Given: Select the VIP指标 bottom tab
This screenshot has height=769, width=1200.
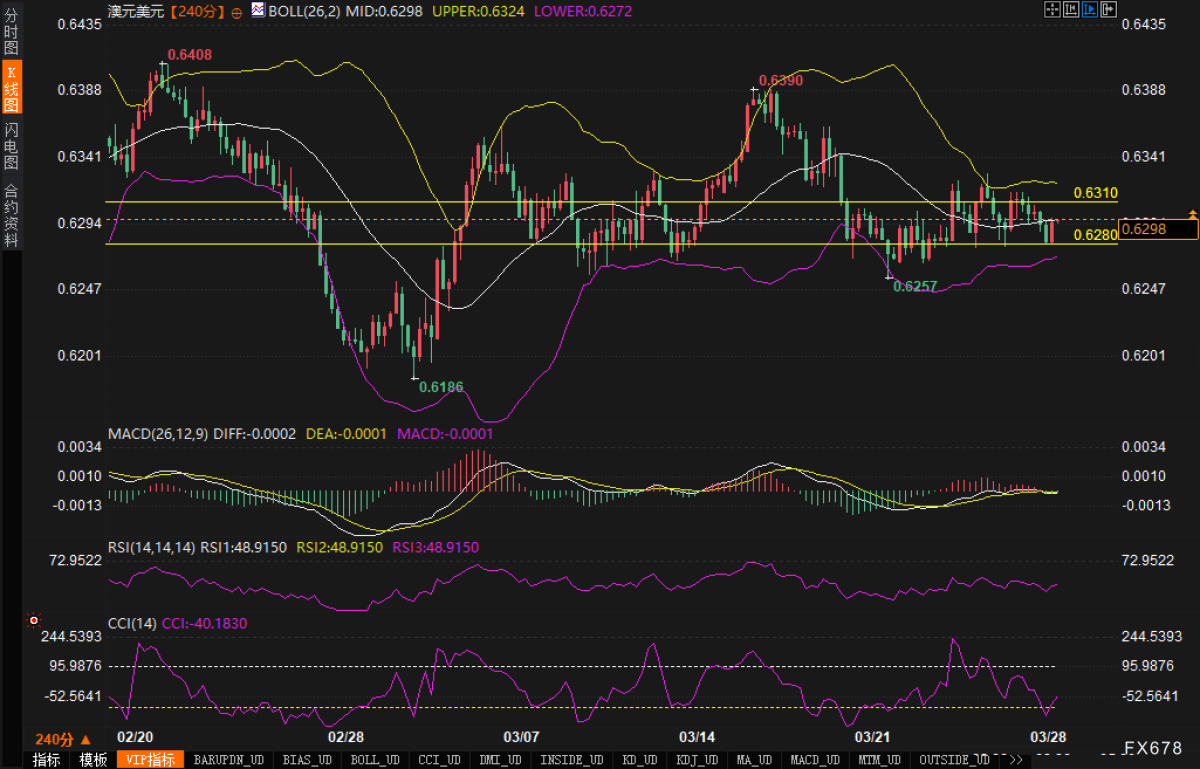Looking at the screenshot, I should click(x=150, y=760).
